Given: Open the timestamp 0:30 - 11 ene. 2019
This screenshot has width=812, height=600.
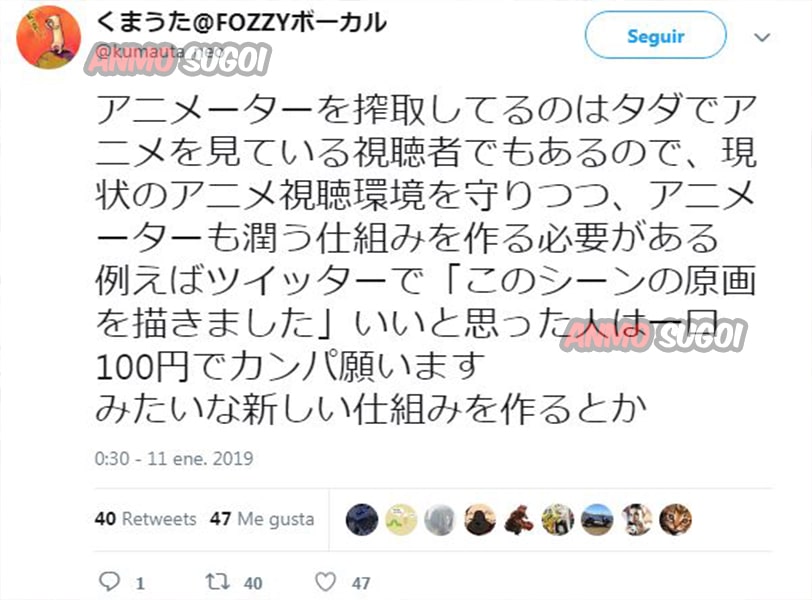Looking at the screenshot, I should [174, 459].
